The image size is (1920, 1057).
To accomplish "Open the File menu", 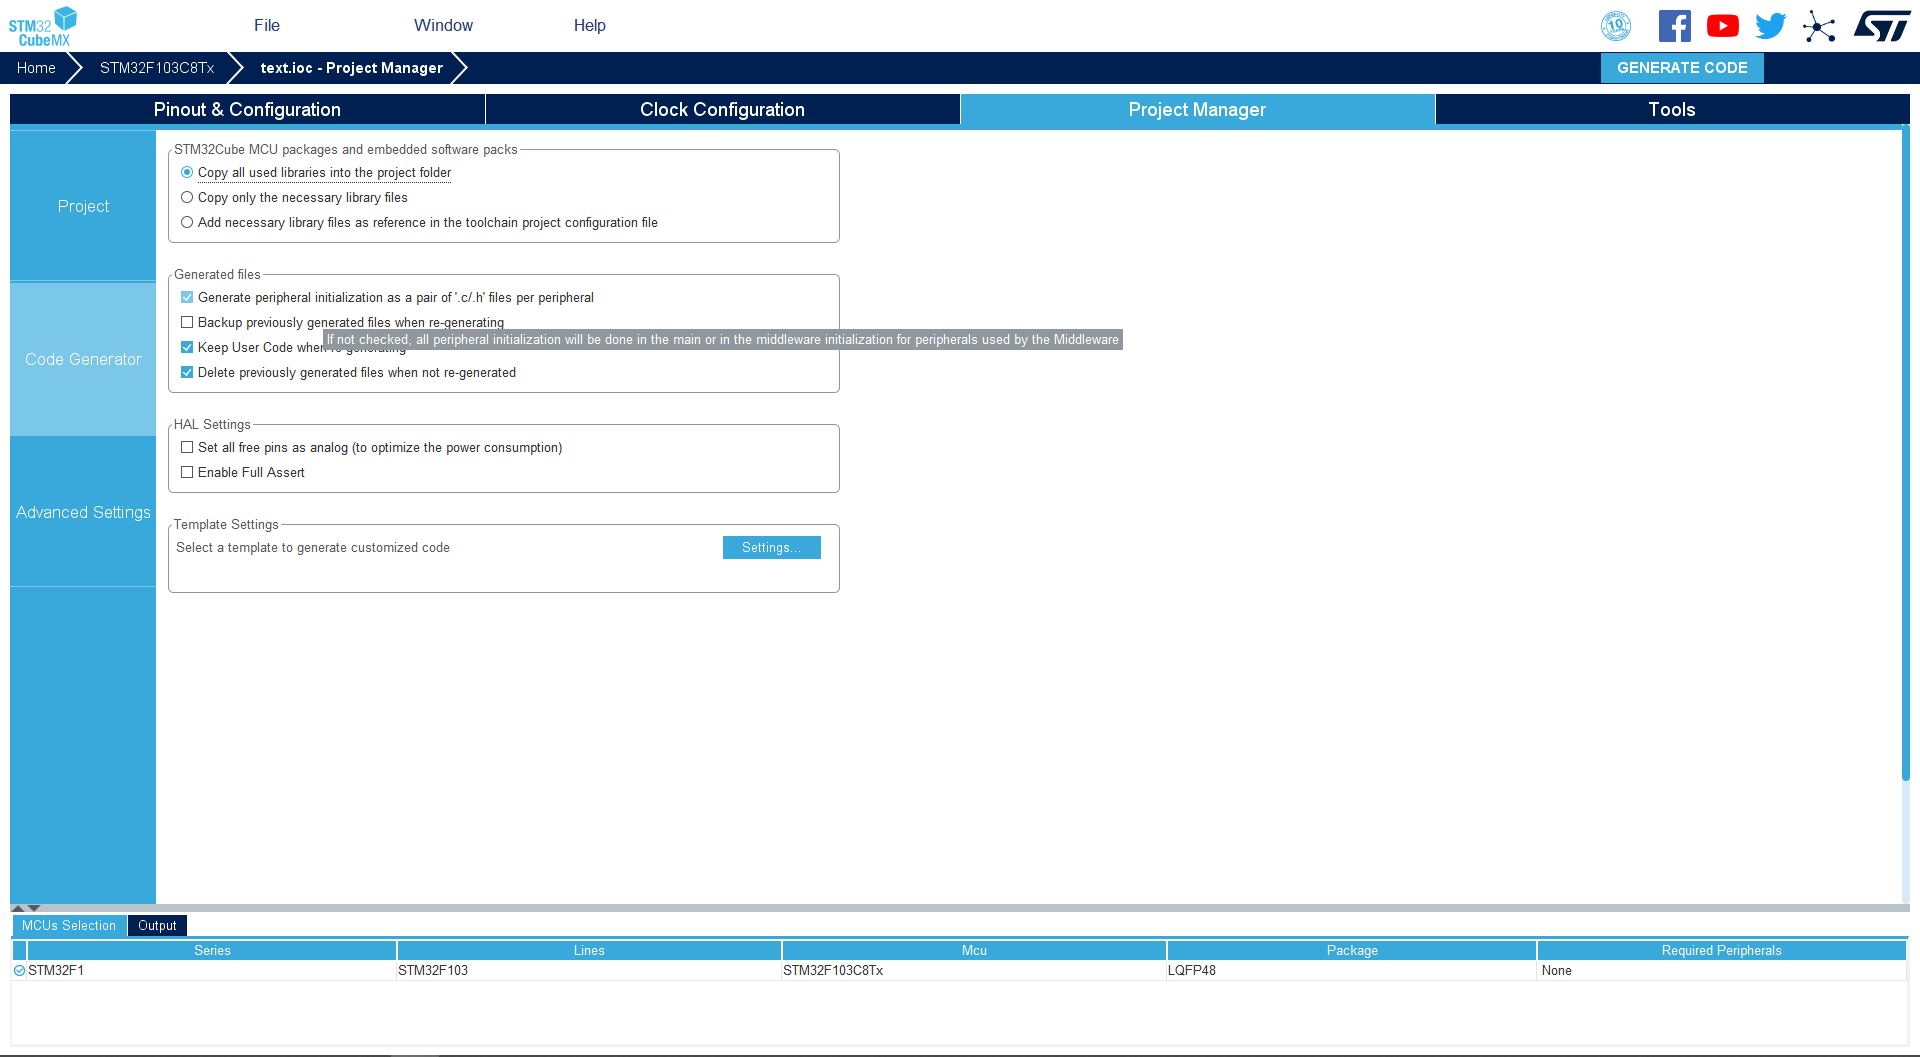I will (x=267, y=25).
